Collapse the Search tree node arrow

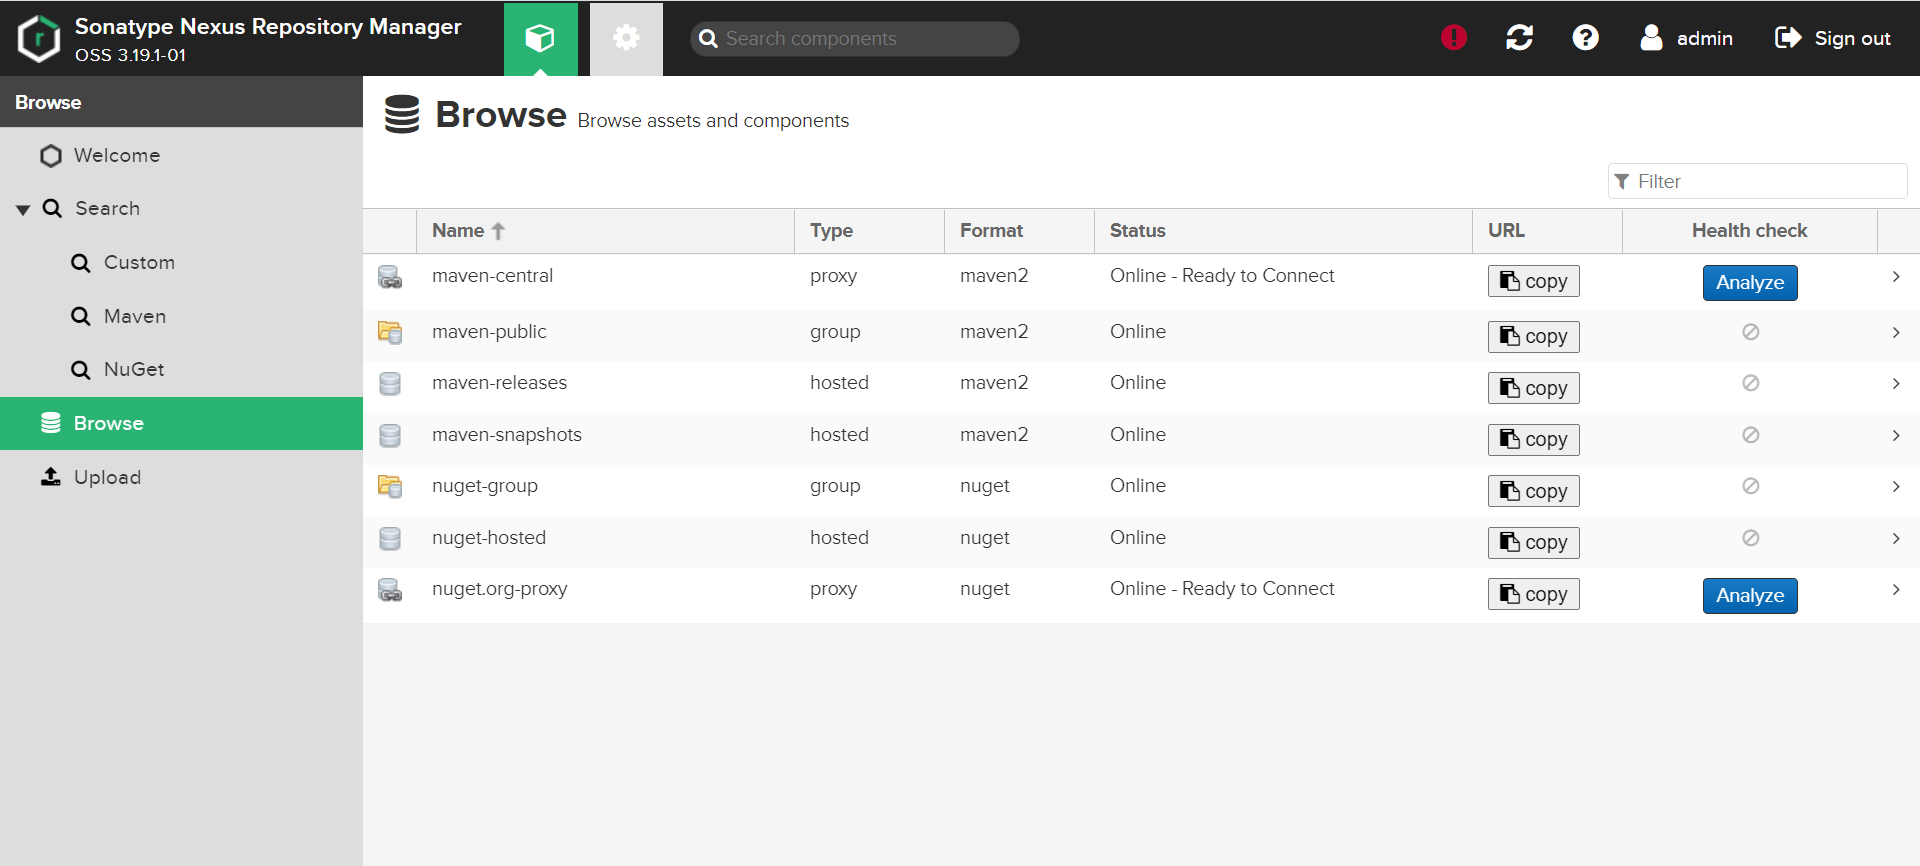point(23,209)
